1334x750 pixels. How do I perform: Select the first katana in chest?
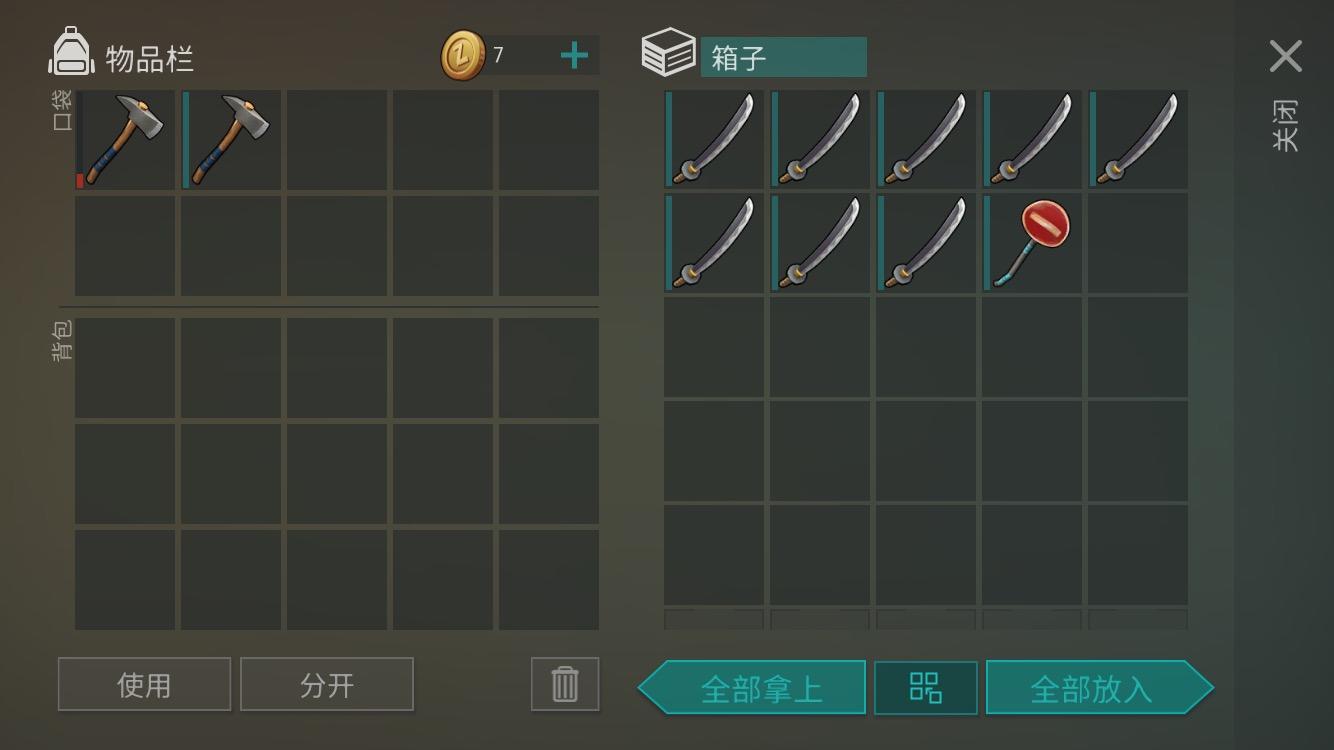point(714,139)
